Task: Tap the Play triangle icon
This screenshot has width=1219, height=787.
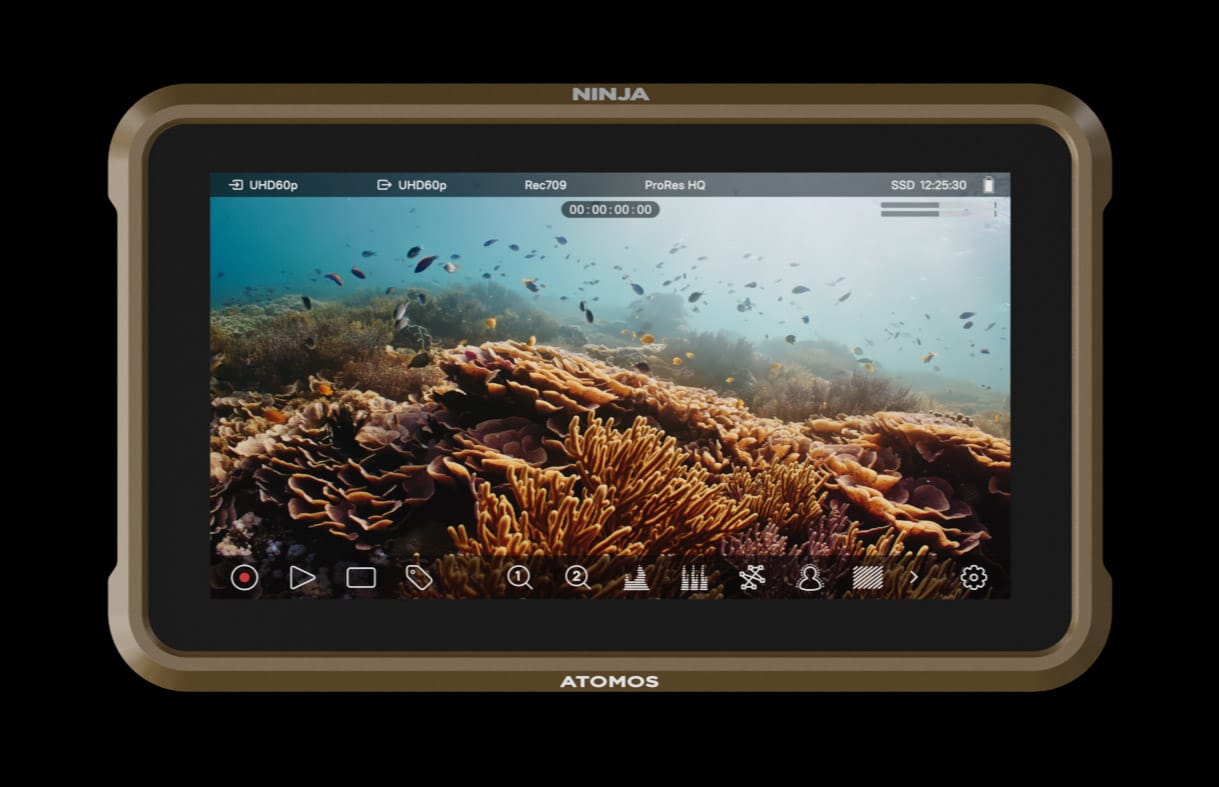Action: point(302,578)
